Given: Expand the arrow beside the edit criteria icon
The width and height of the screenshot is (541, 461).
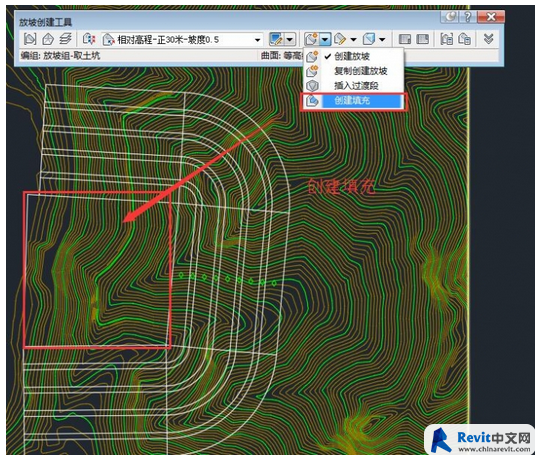Looking at the screenshot, I should point(290,39).
